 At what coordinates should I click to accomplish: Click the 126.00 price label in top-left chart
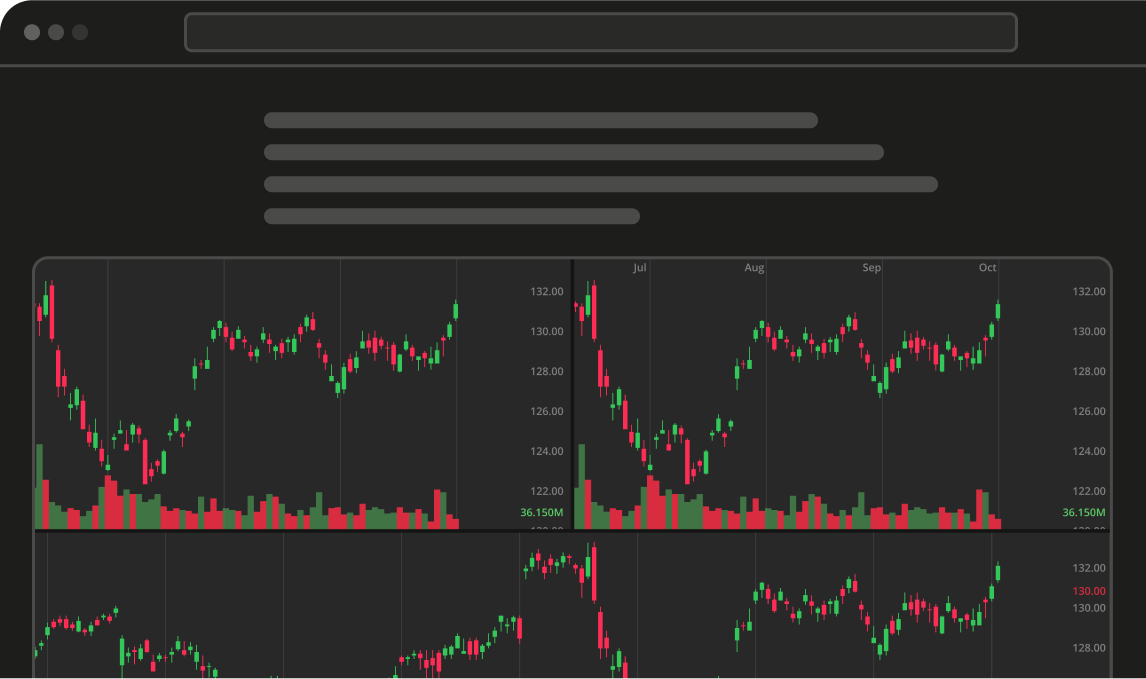547,411
